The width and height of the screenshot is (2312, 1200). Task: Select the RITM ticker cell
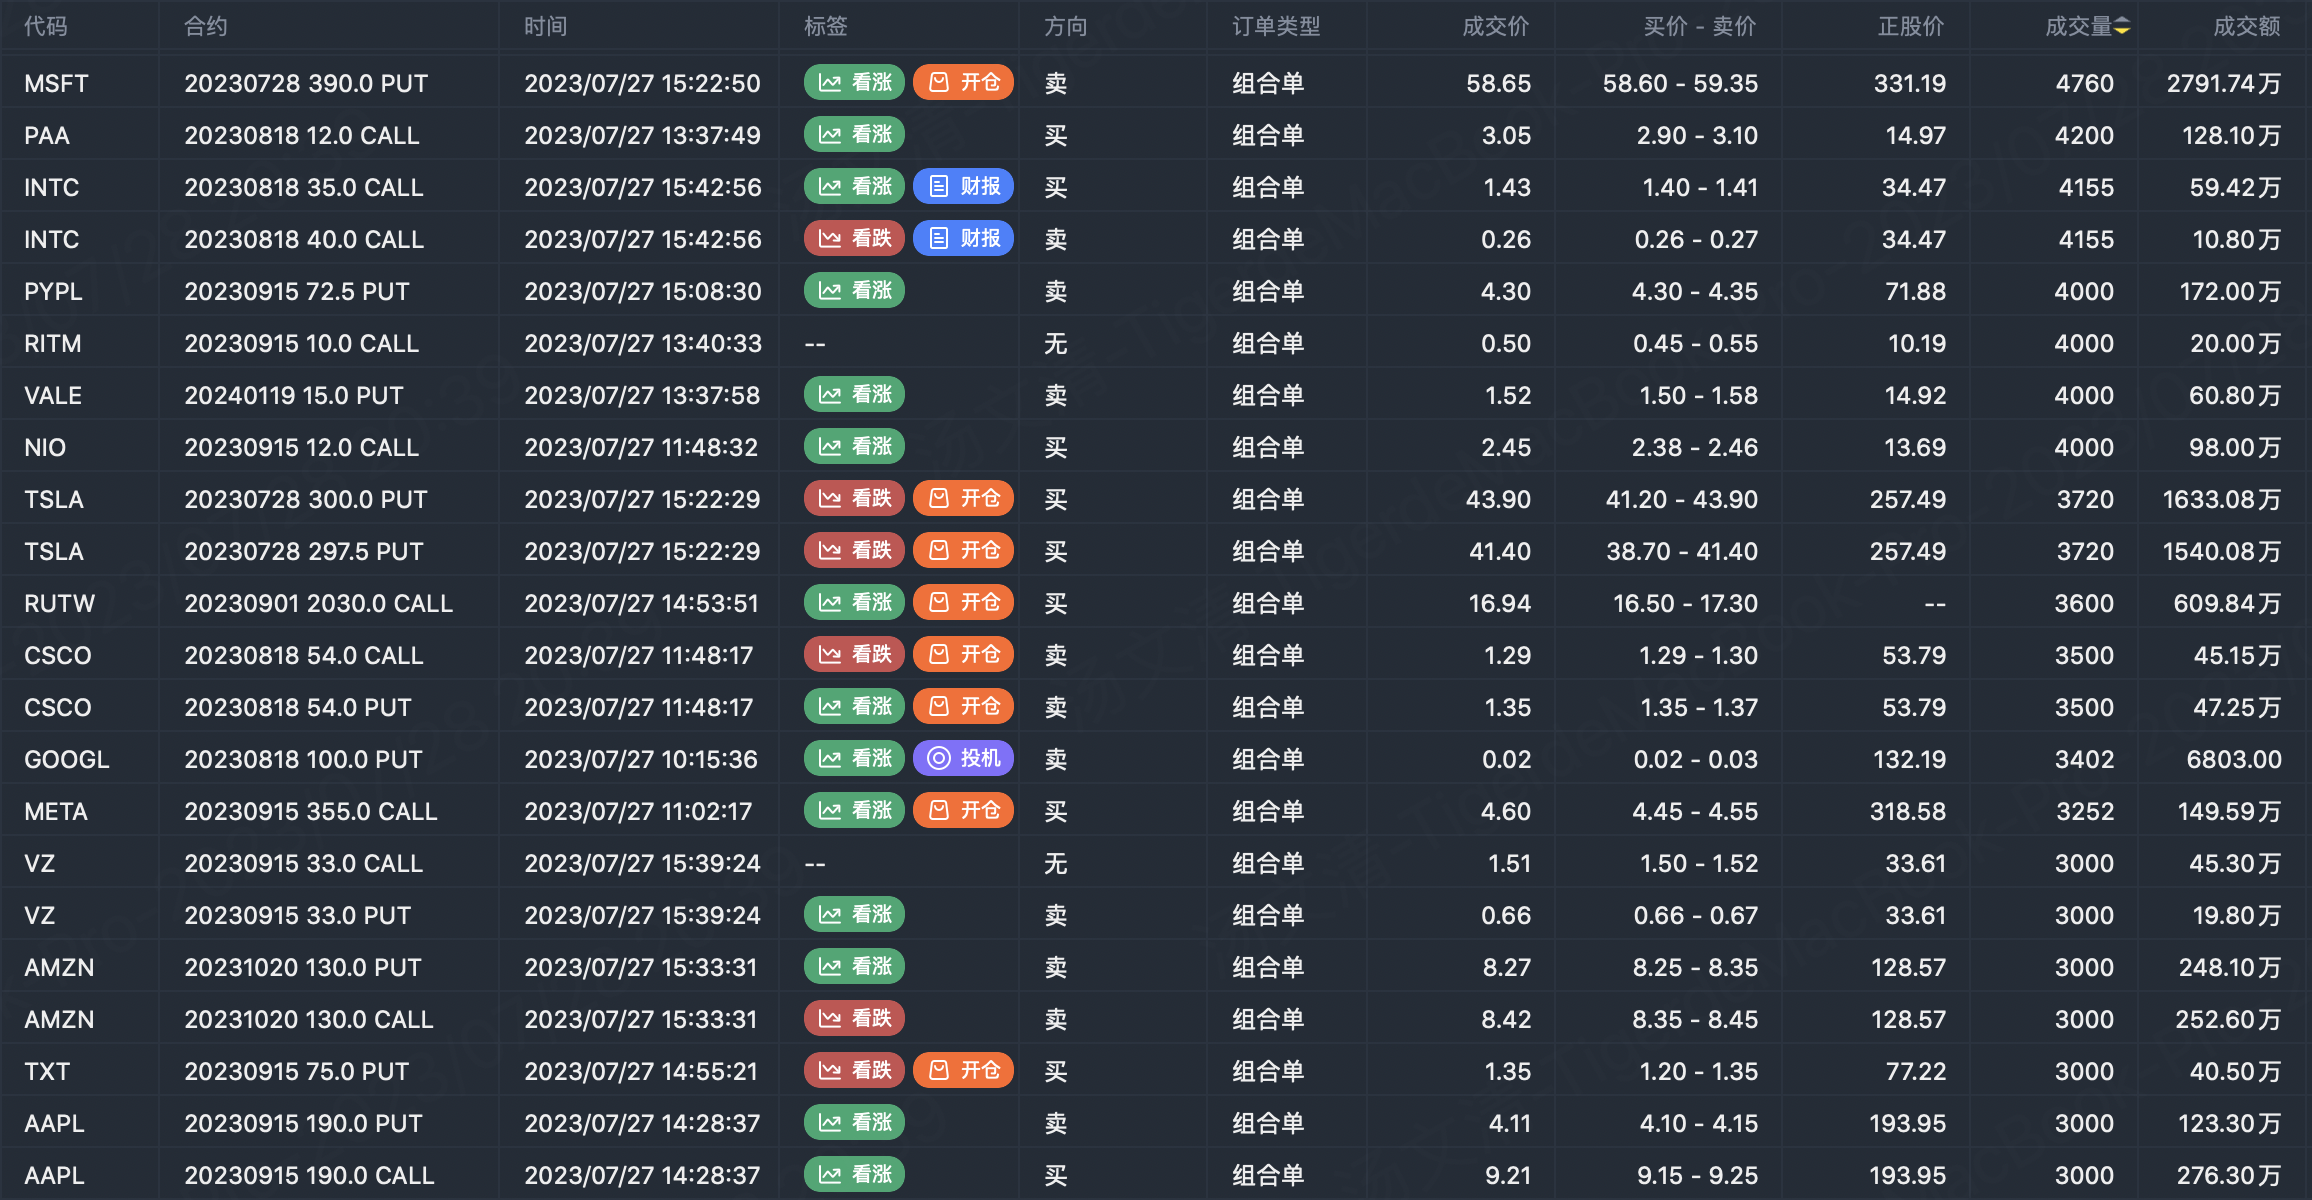point(53,343)
